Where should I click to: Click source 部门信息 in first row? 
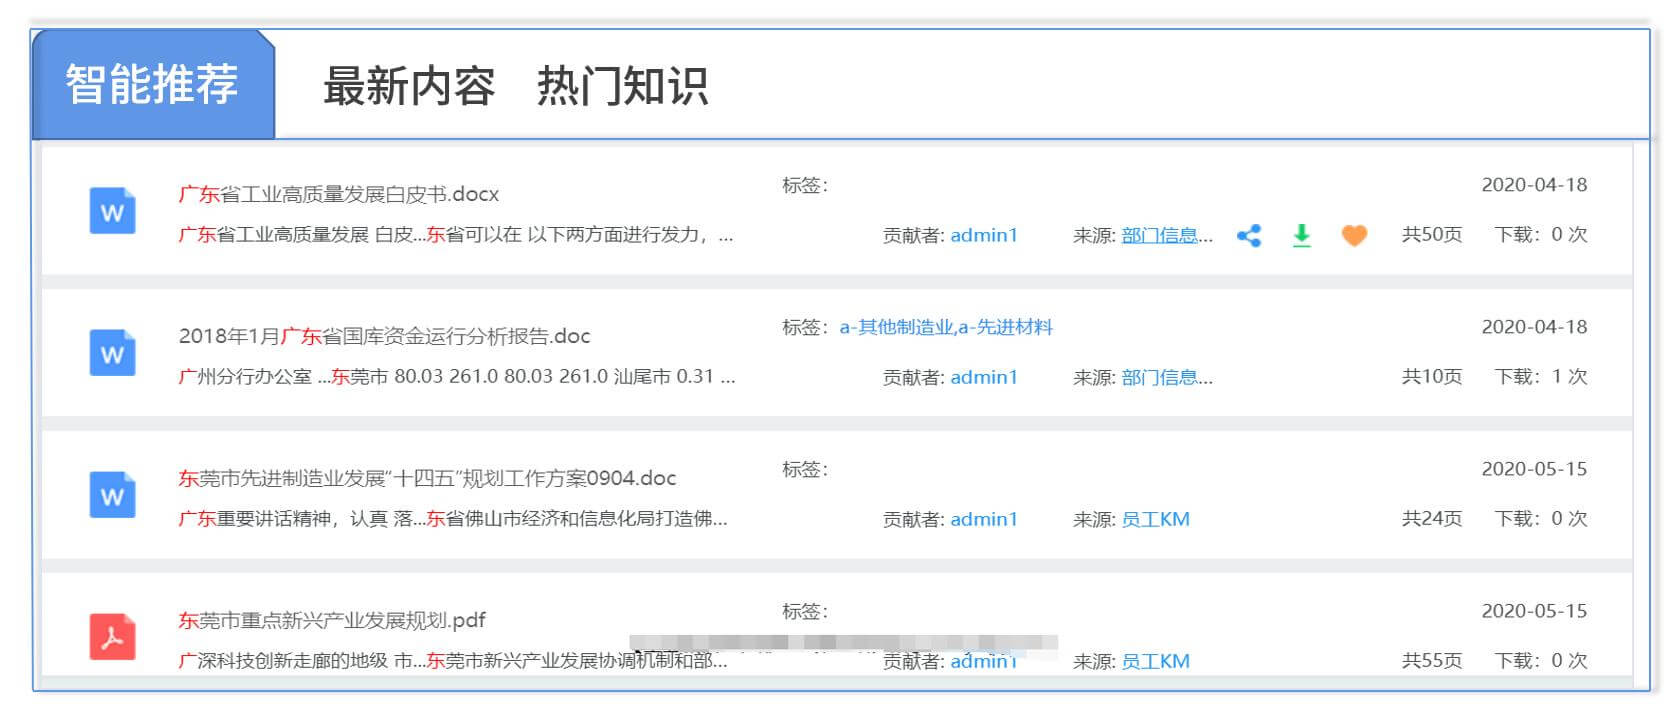[1166, 236]
